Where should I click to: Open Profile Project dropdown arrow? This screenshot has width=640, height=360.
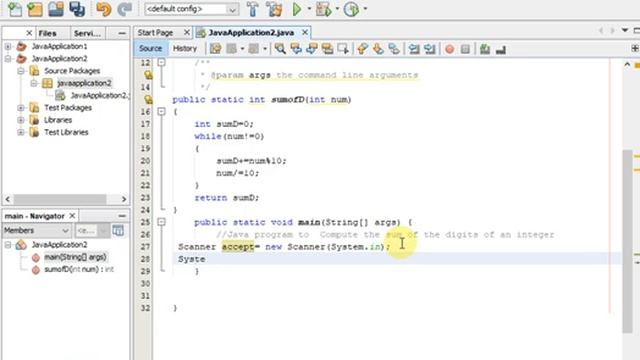pos(365,9)
